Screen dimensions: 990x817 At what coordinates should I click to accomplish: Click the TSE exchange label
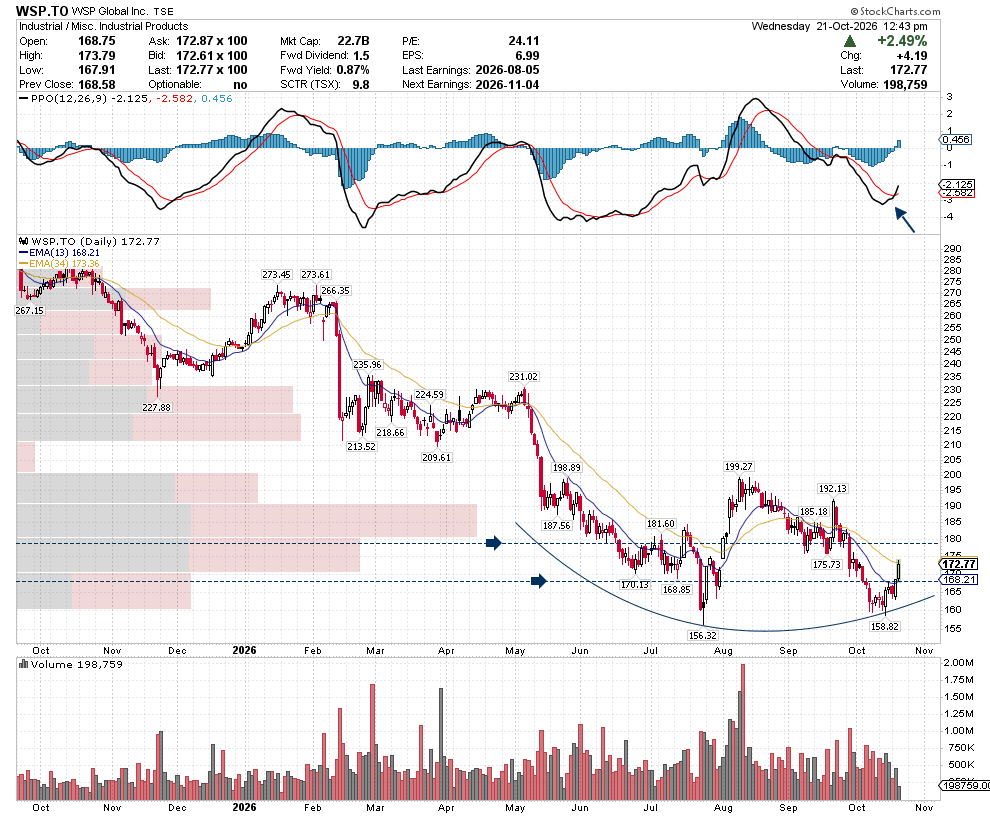coord(163,11)
